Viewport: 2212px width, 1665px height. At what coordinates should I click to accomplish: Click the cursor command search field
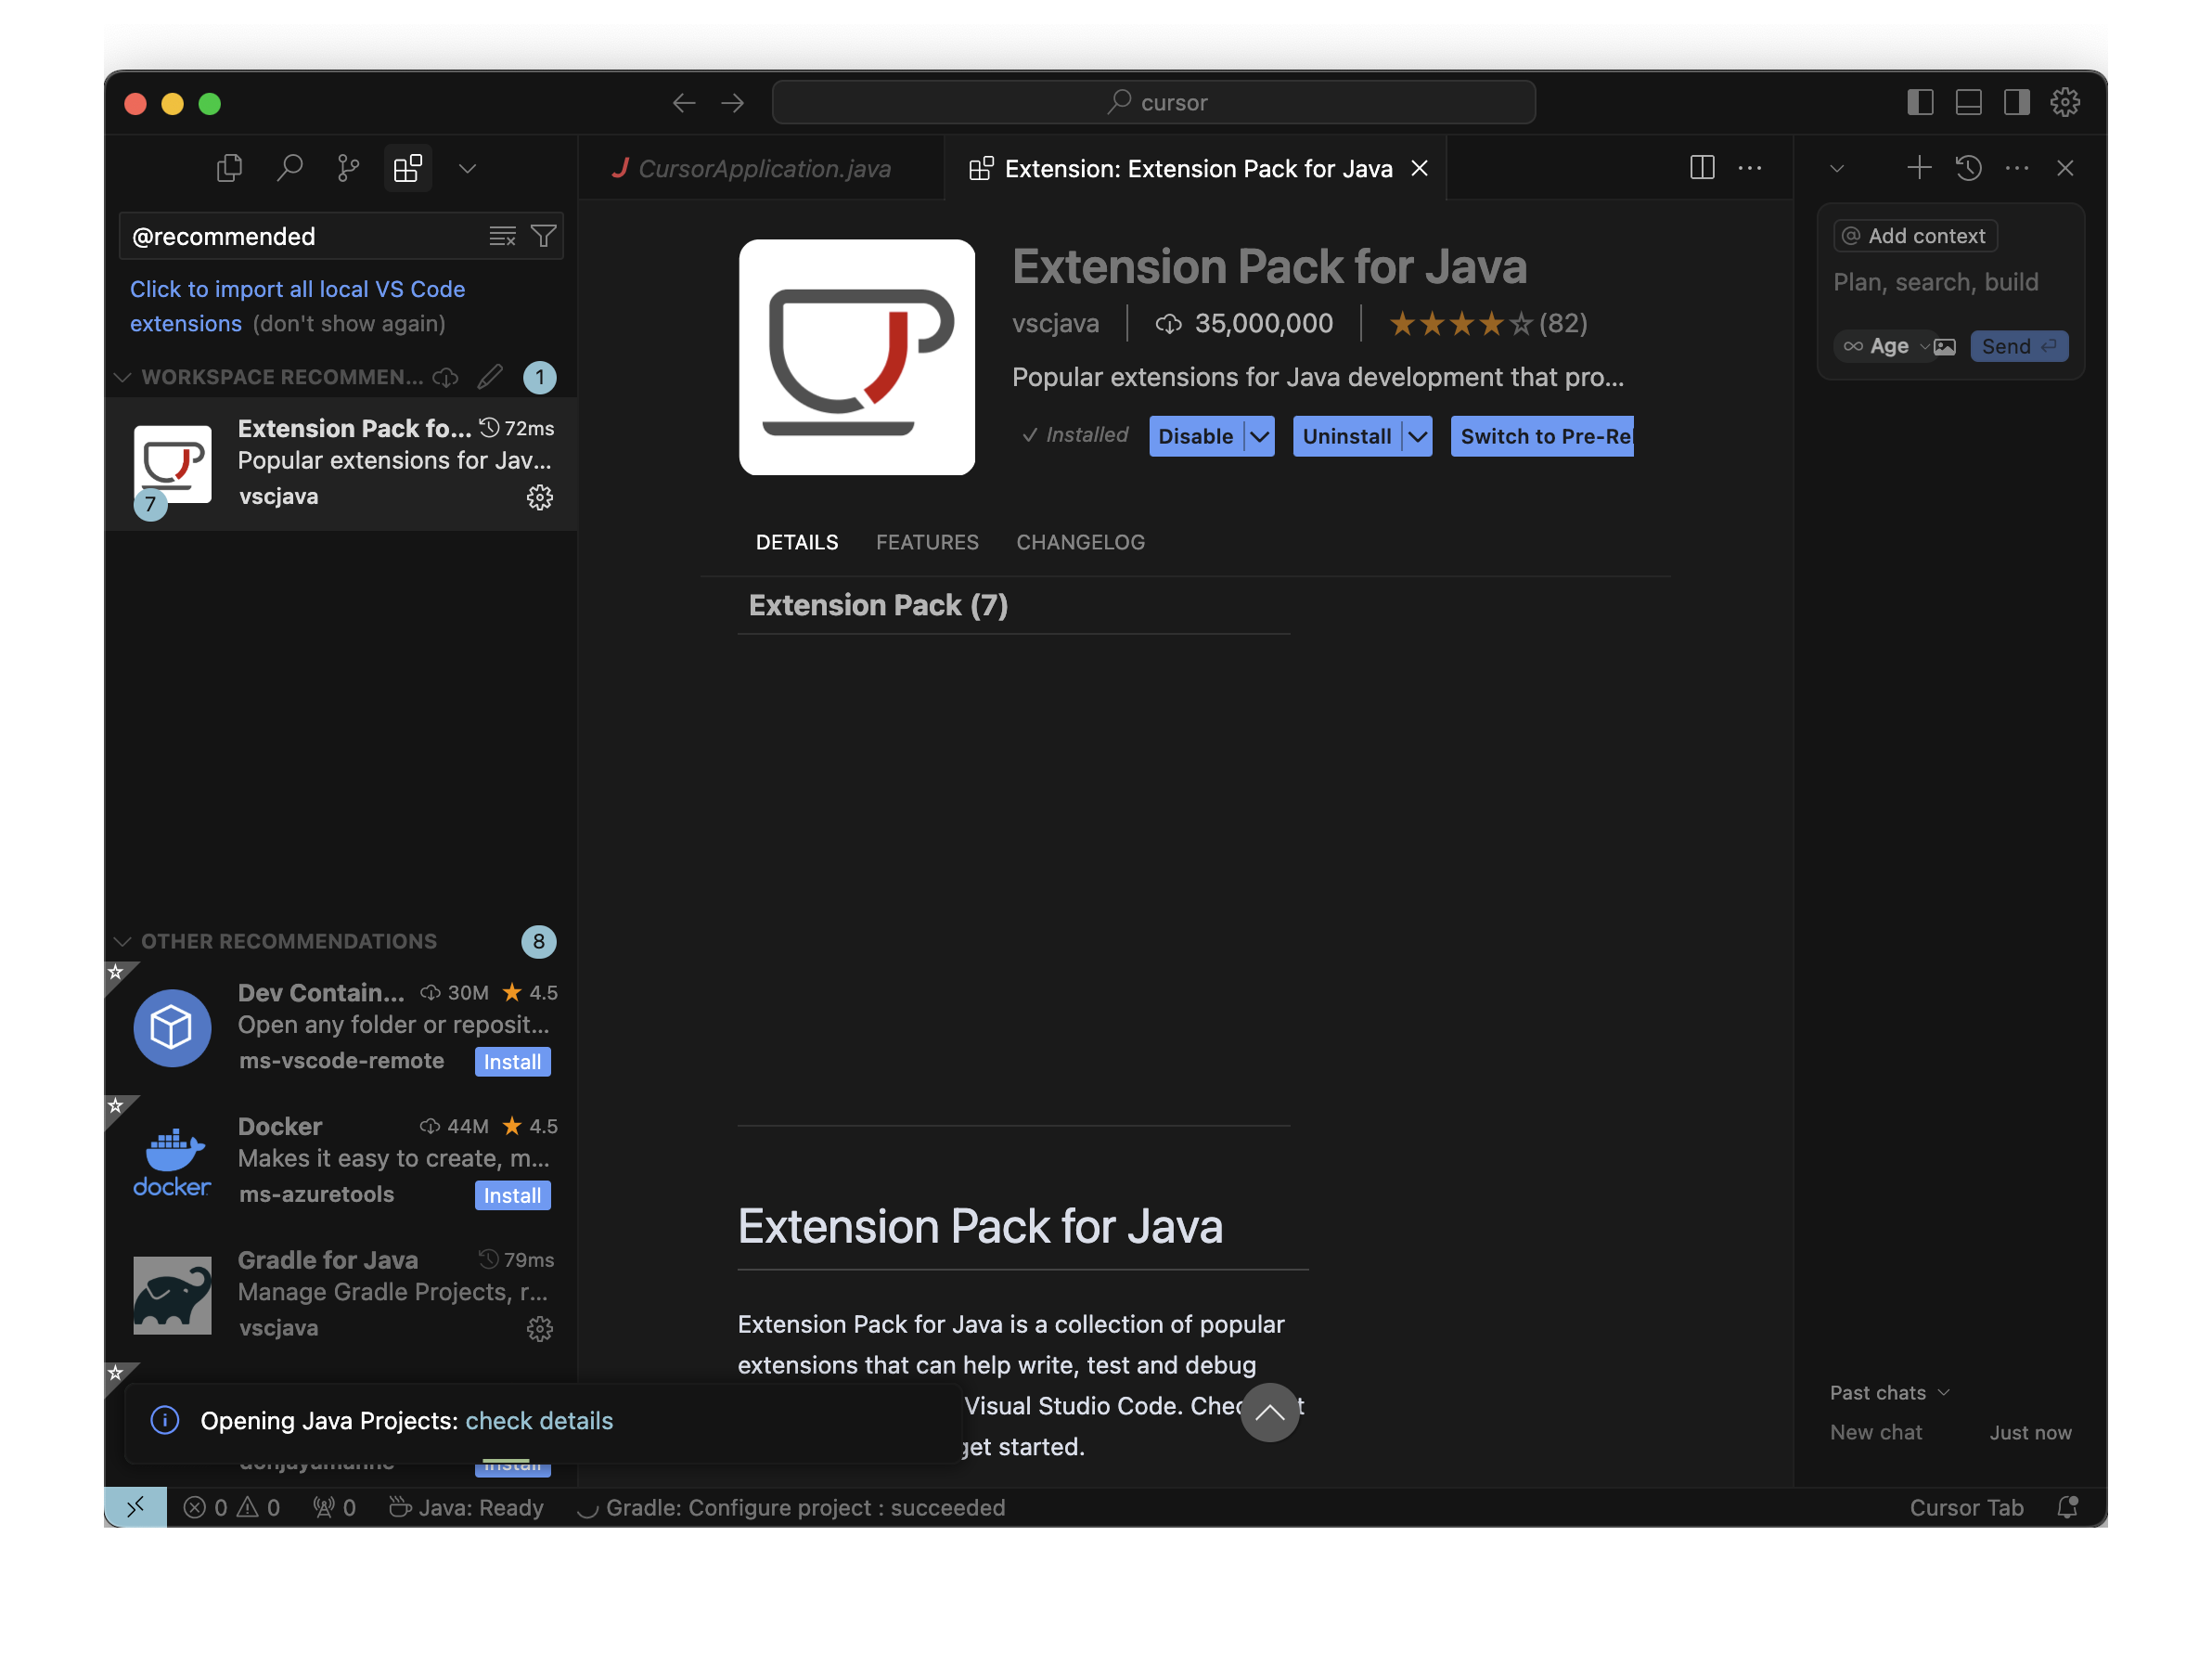click(1154, 102)
